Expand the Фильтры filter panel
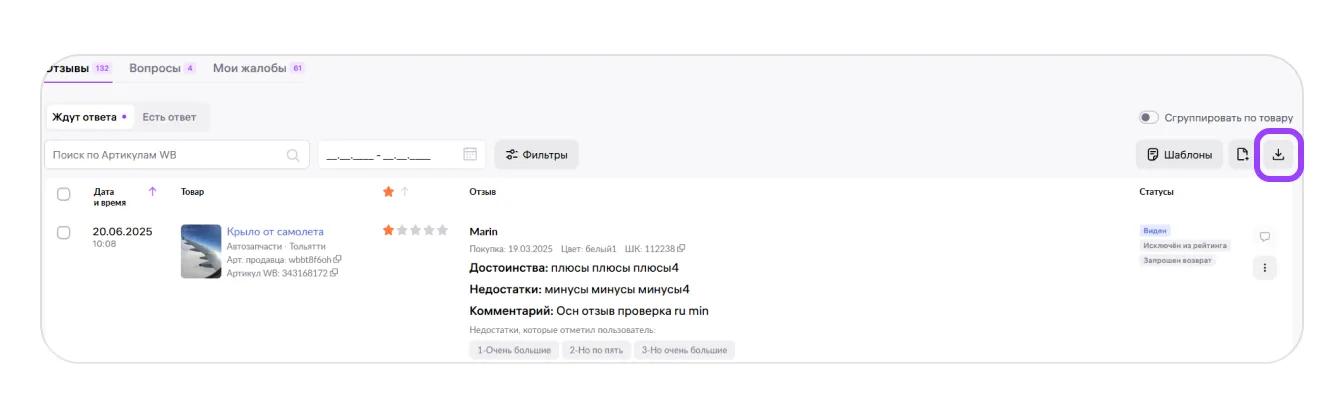1344x418 pixels. 537,155
